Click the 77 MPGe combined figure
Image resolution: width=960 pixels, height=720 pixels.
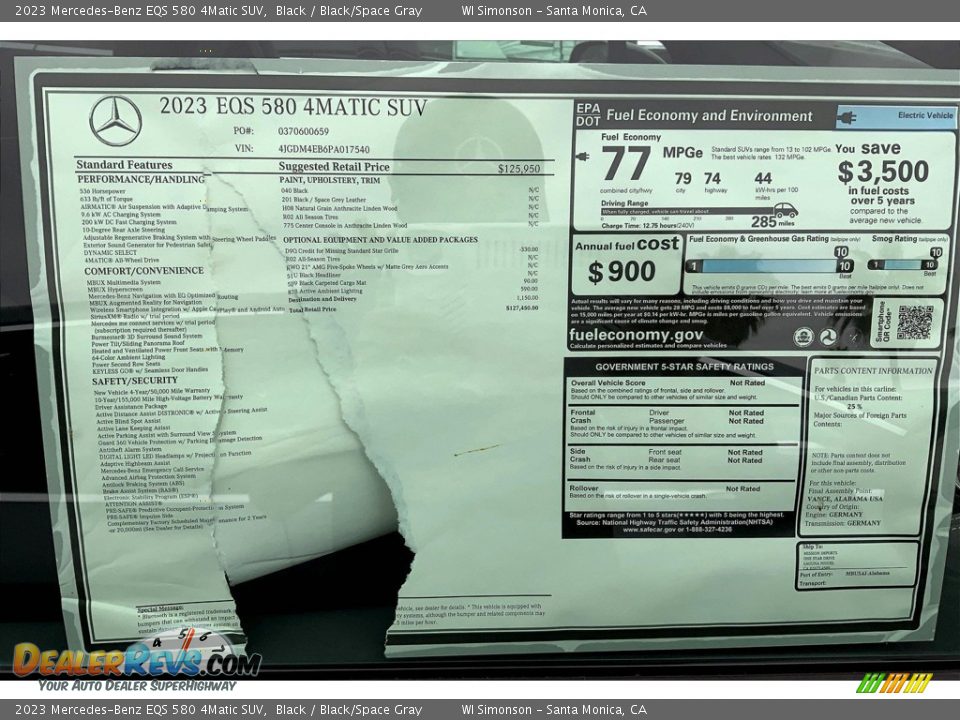(626, 163)
